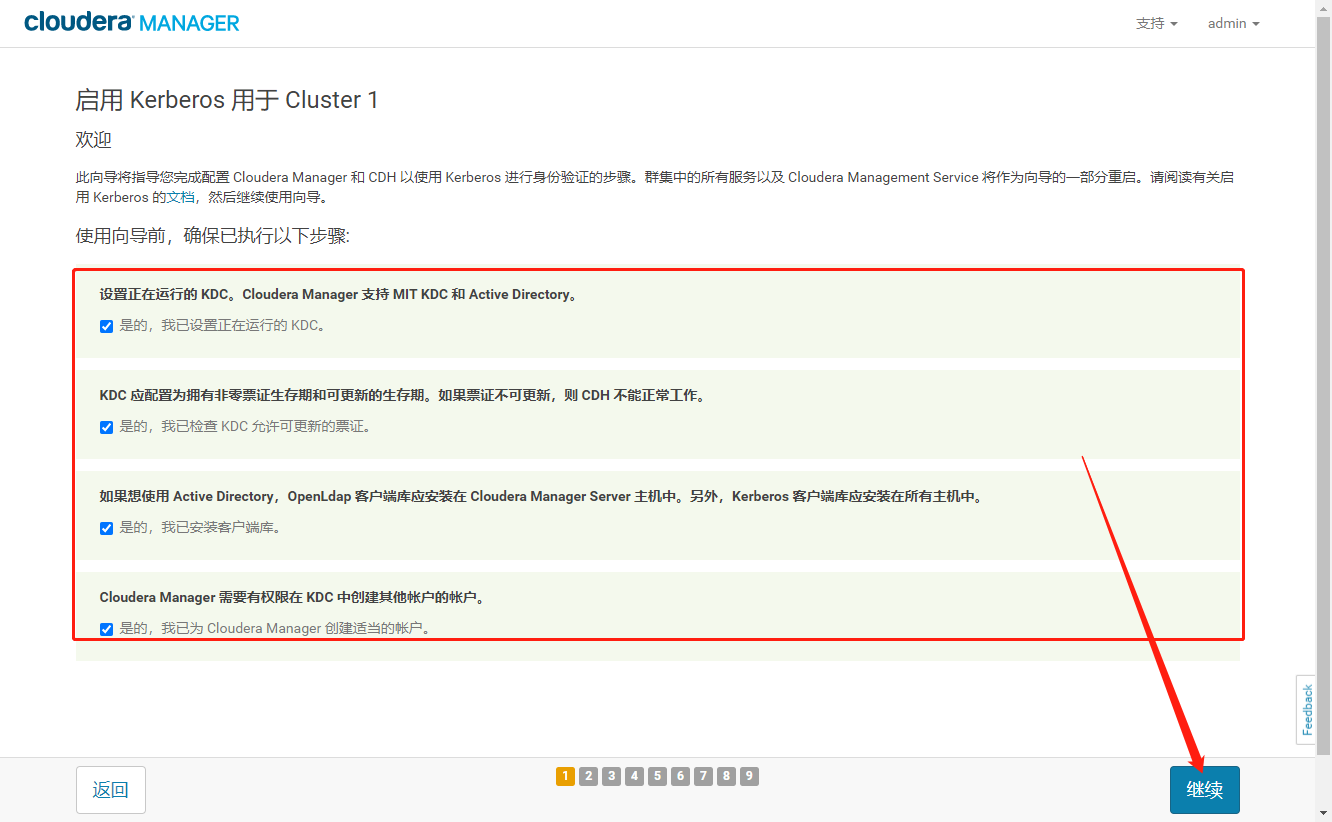Screen dimensions: 1332x822
Task: Open the Feedback side tab
Action: tap(1306, 709)
